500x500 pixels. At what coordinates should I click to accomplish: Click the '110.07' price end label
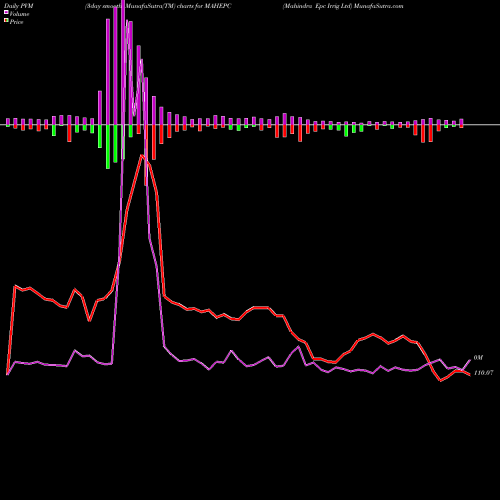[483, 373]
